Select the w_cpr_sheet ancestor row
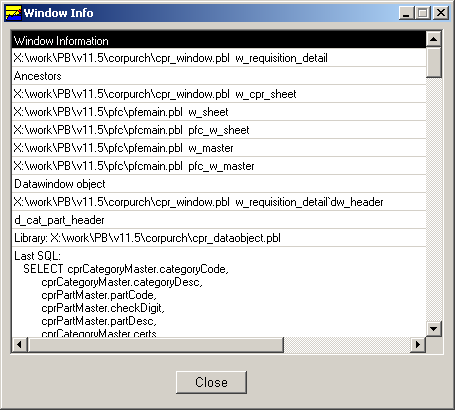 pos(219,94)
